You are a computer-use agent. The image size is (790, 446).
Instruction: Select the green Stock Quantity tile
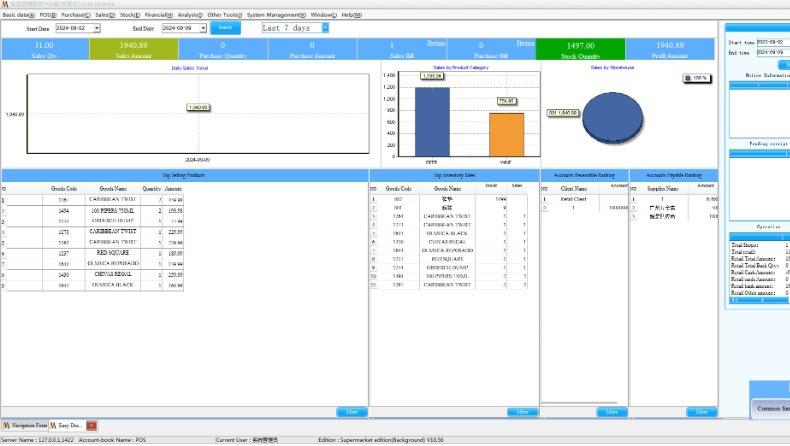click(x=580, y=49)
